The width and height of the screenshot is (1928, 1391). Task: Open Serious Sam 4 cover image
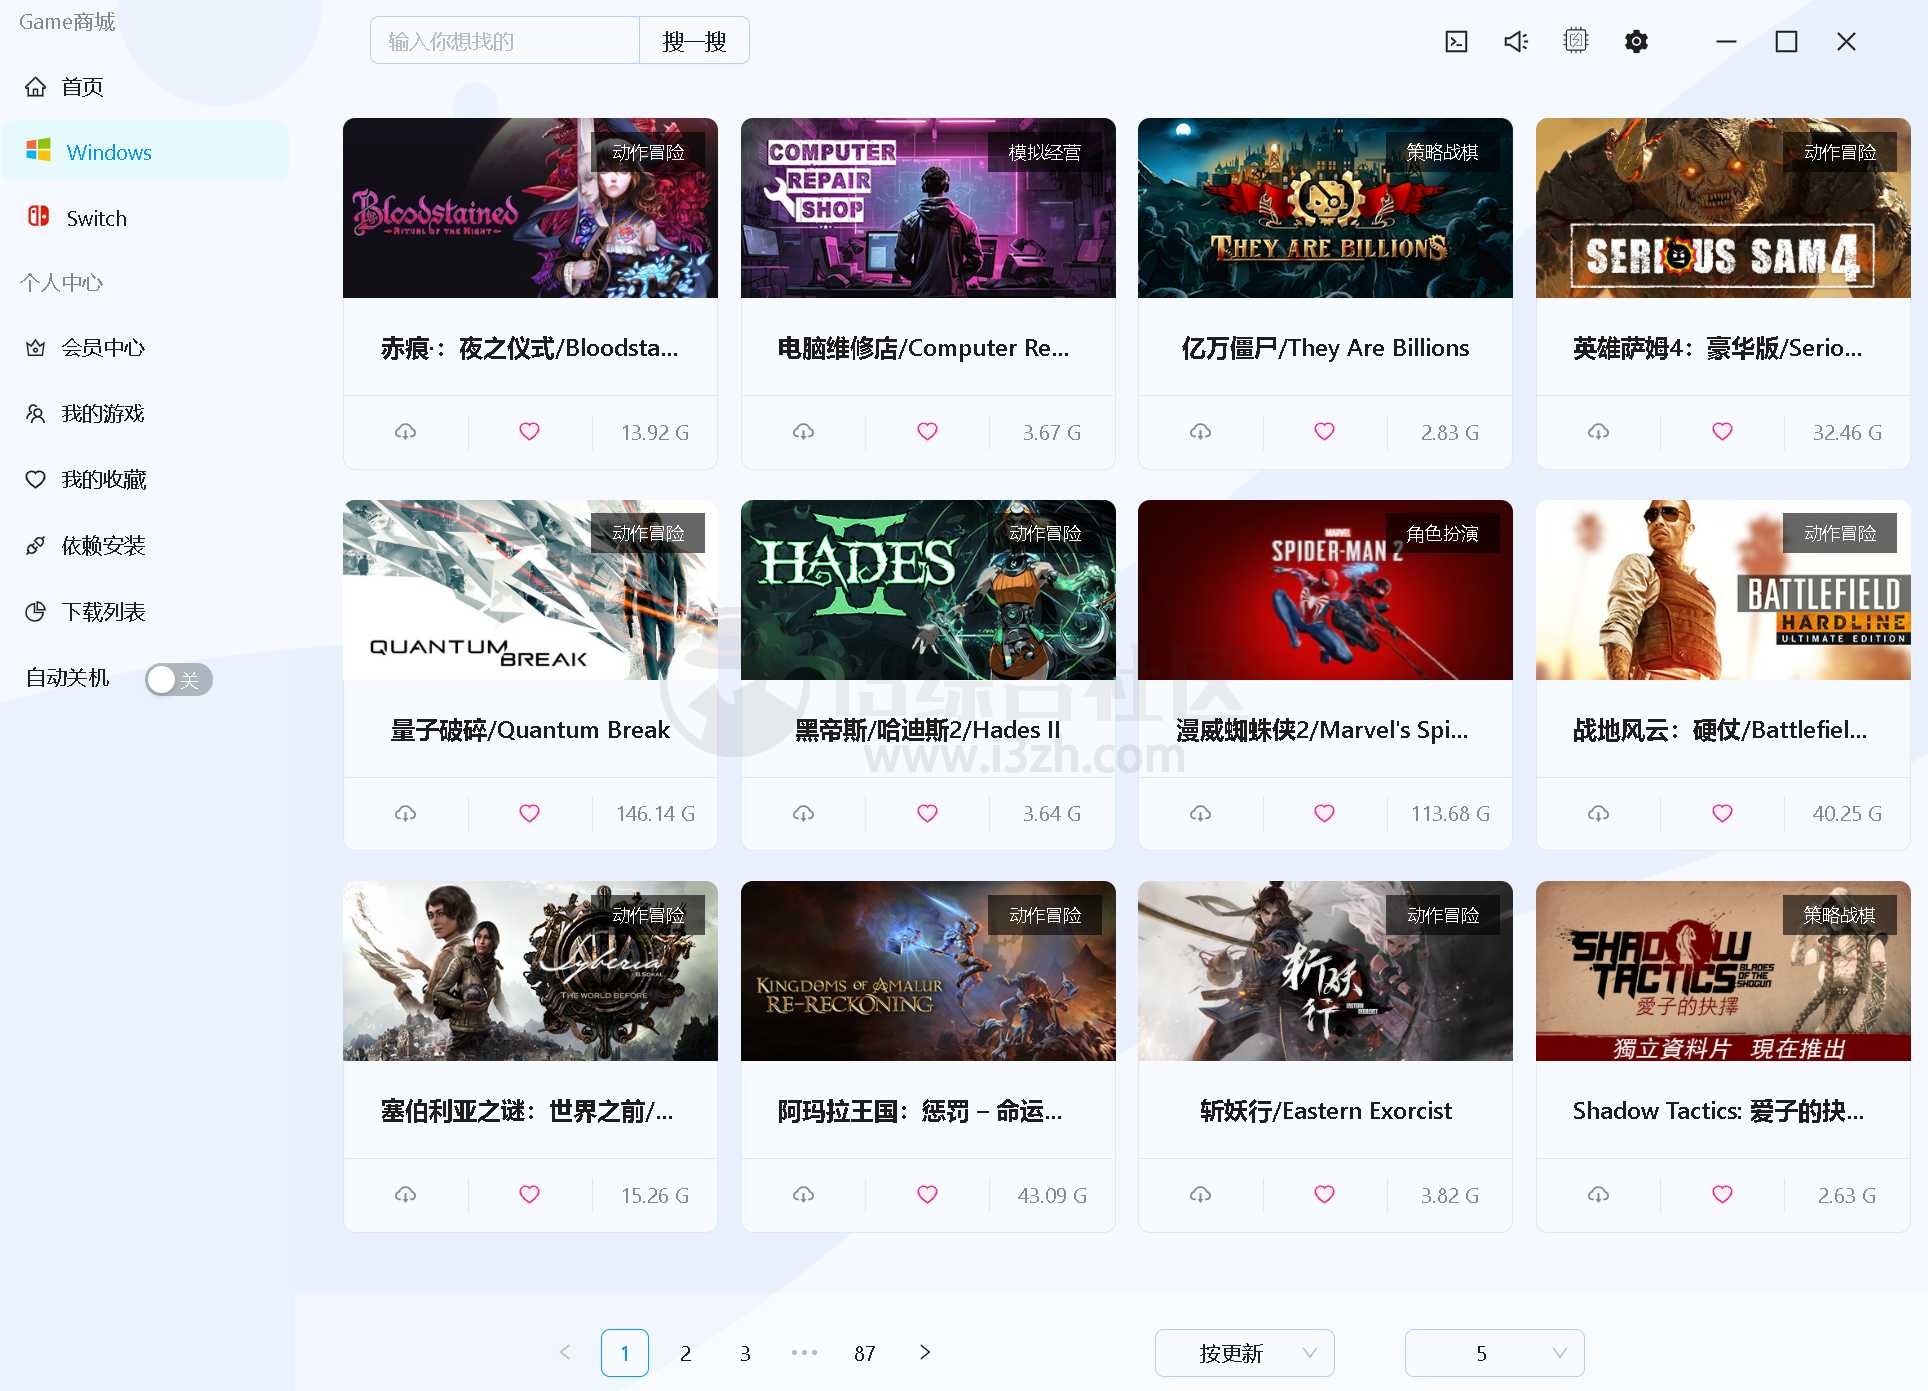(x=1723, y=208)
